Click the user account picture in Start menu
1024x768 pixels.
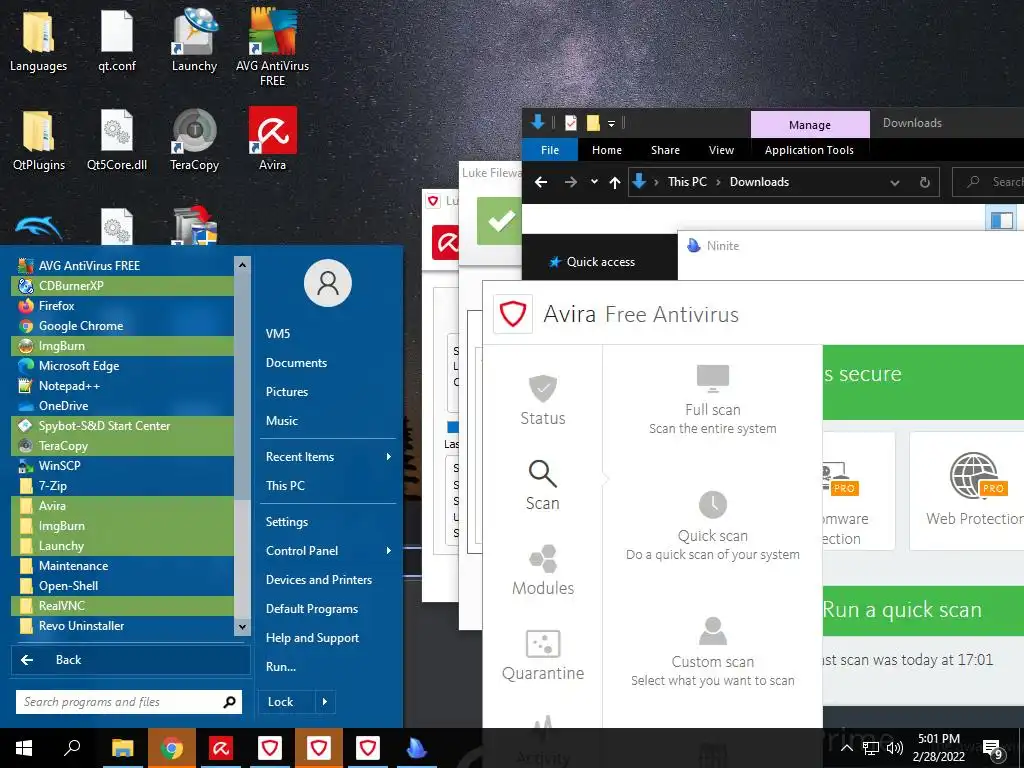pyautogui.click(x=328, y=283)
